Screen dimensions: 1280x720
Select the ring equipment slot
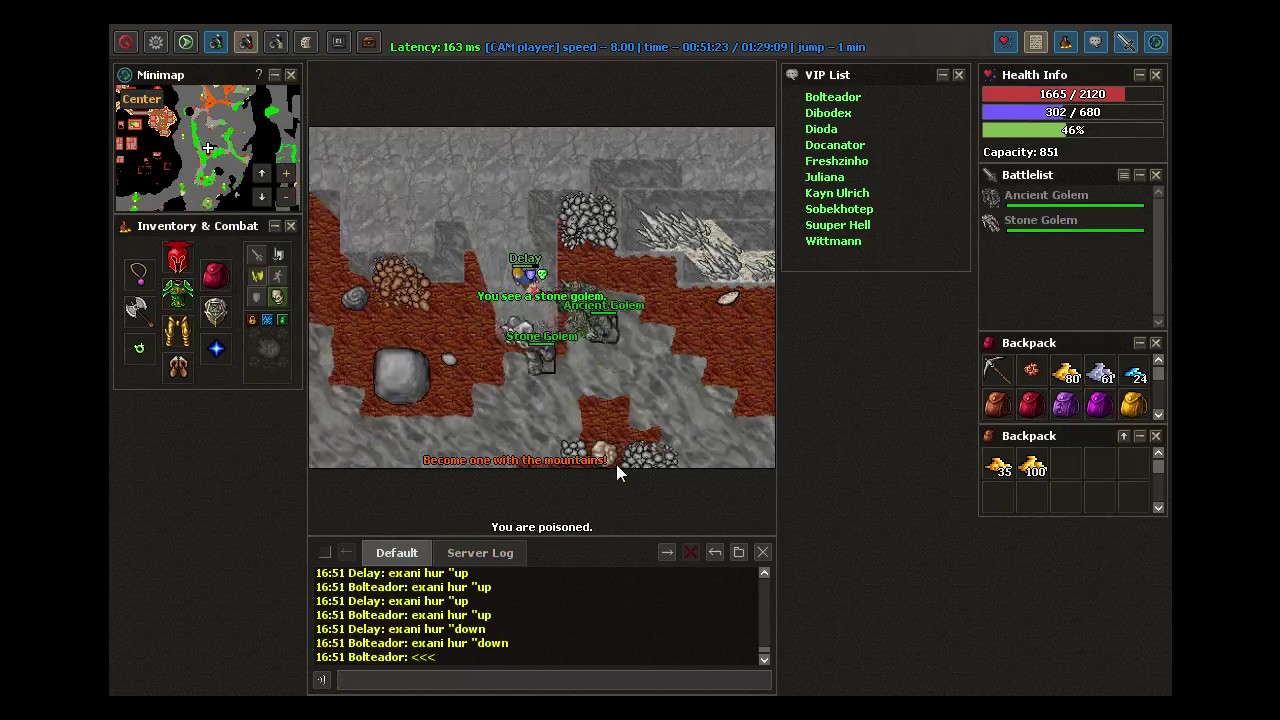pyautogui.click(x=139, y=347)
